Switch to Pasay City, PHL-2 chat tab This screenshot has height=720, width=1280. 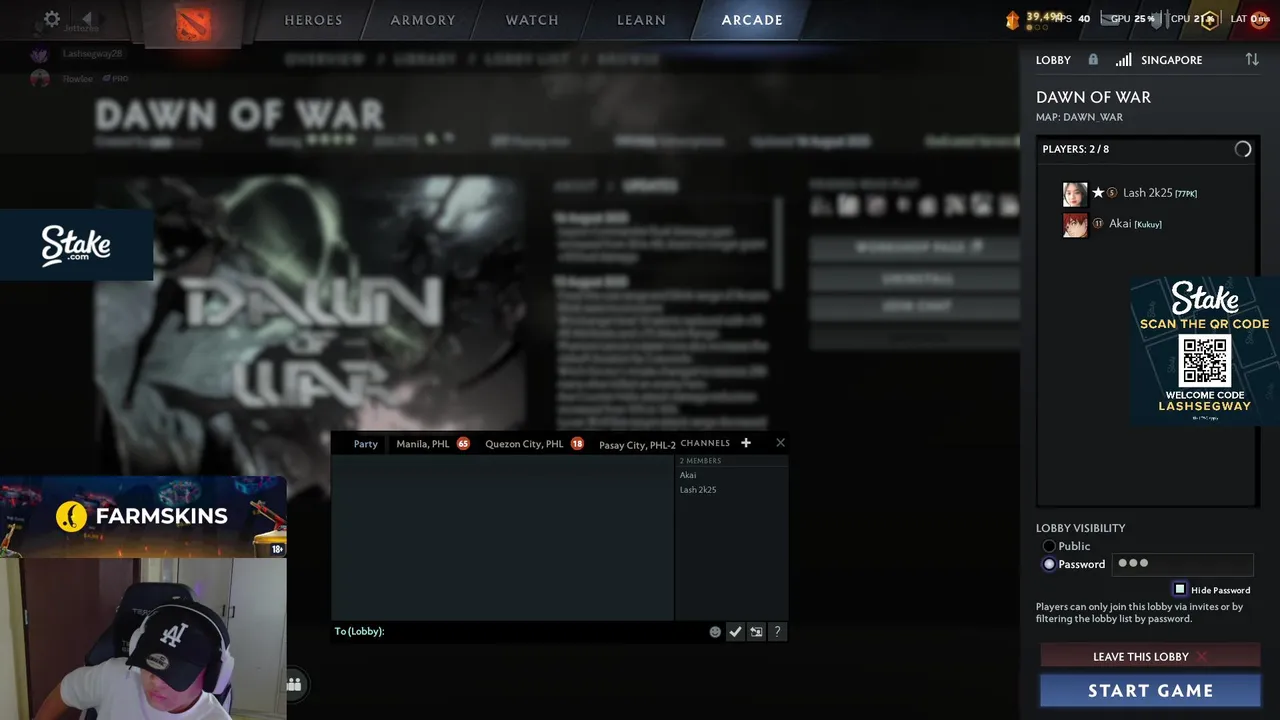coord(637,444)
